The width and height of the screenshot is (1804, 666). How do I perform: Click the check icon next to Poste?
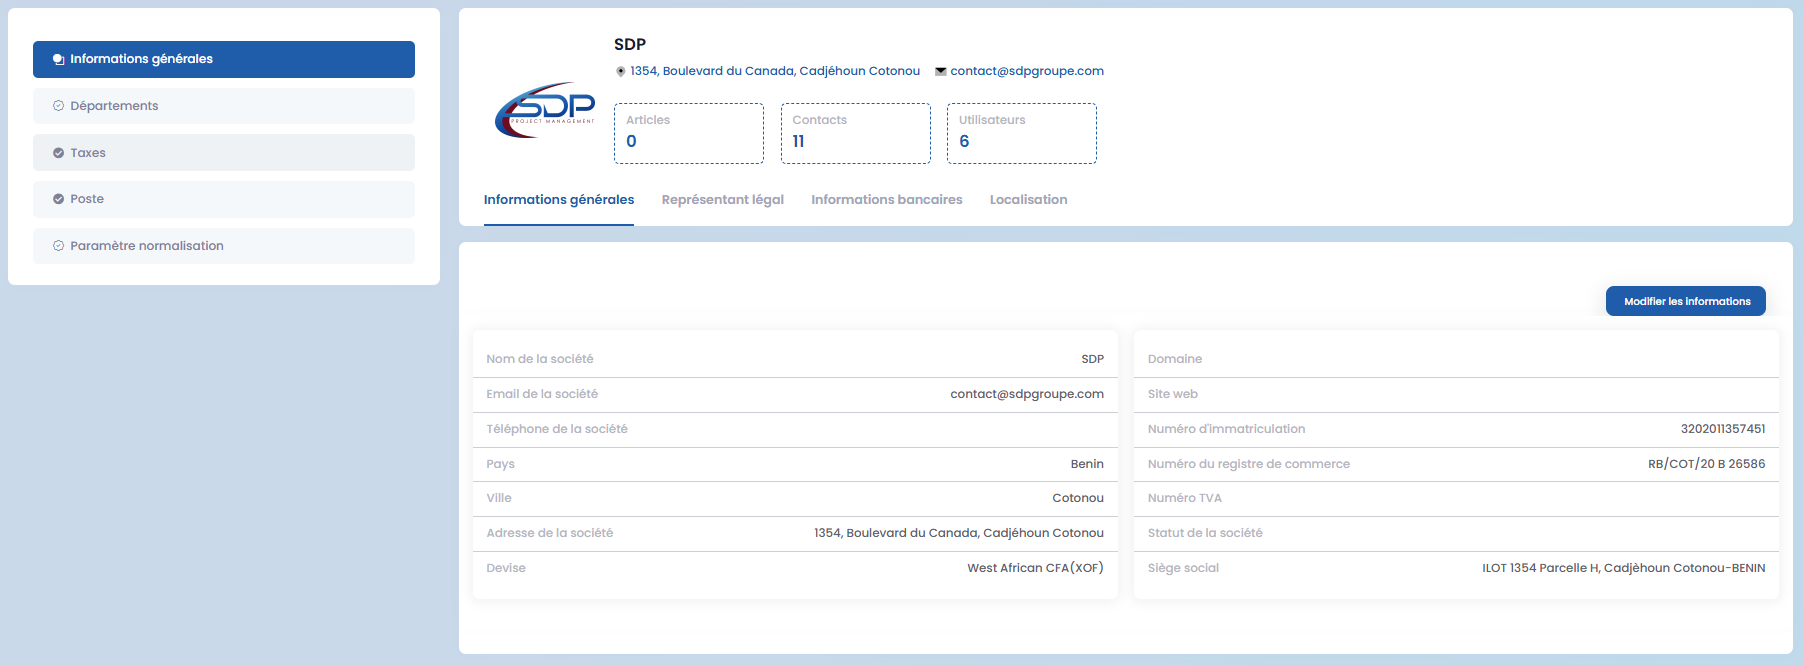[x=58, y=199]
